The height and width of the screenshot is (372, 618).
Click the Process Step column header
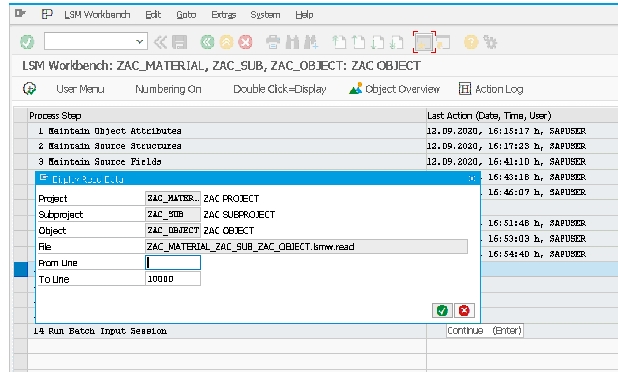coord(227,115)
